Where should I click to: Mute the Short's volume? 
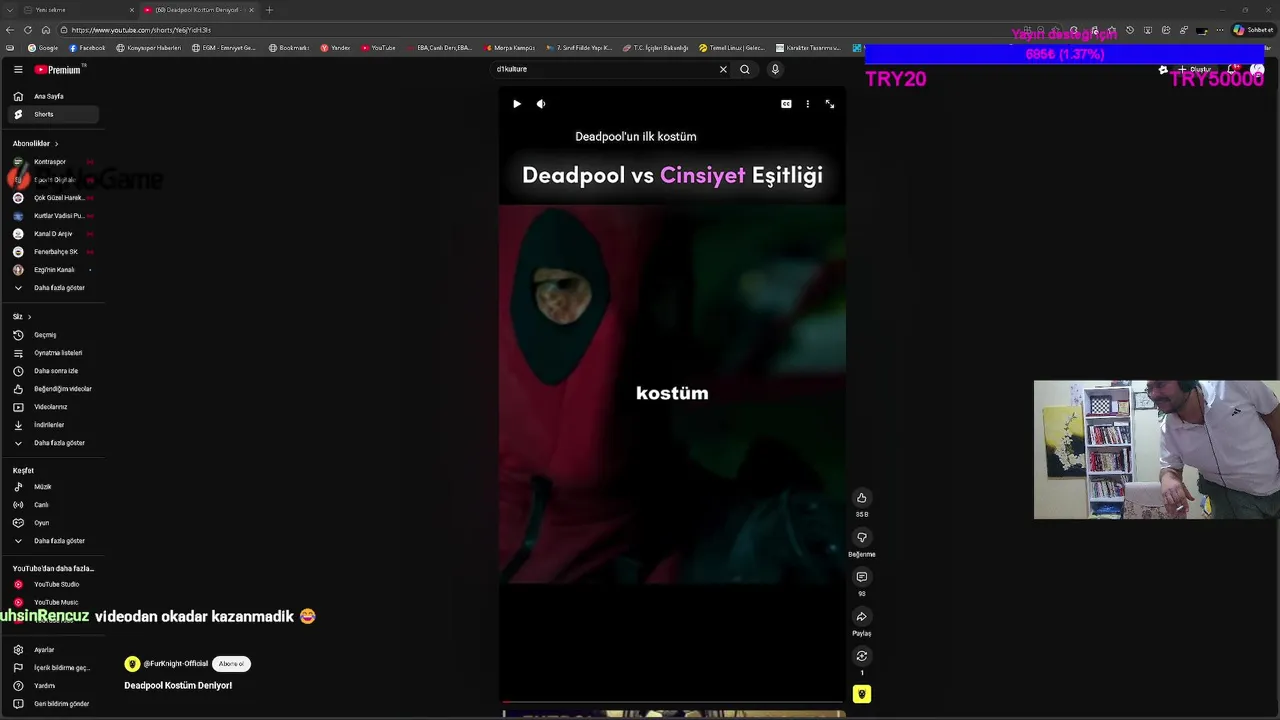click(541, 104)
